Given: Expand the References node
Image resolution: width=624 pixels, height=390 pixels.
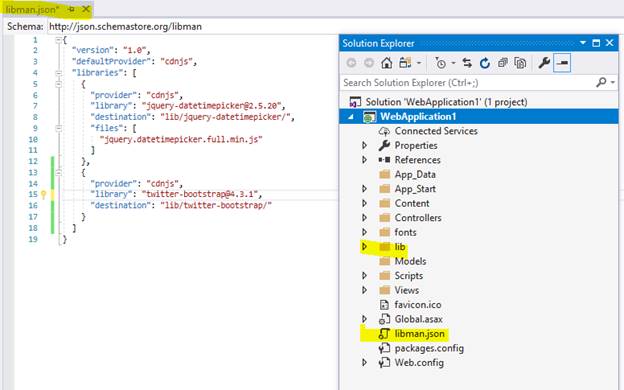Looking at the screenshot, I should [x=364, y=160].
